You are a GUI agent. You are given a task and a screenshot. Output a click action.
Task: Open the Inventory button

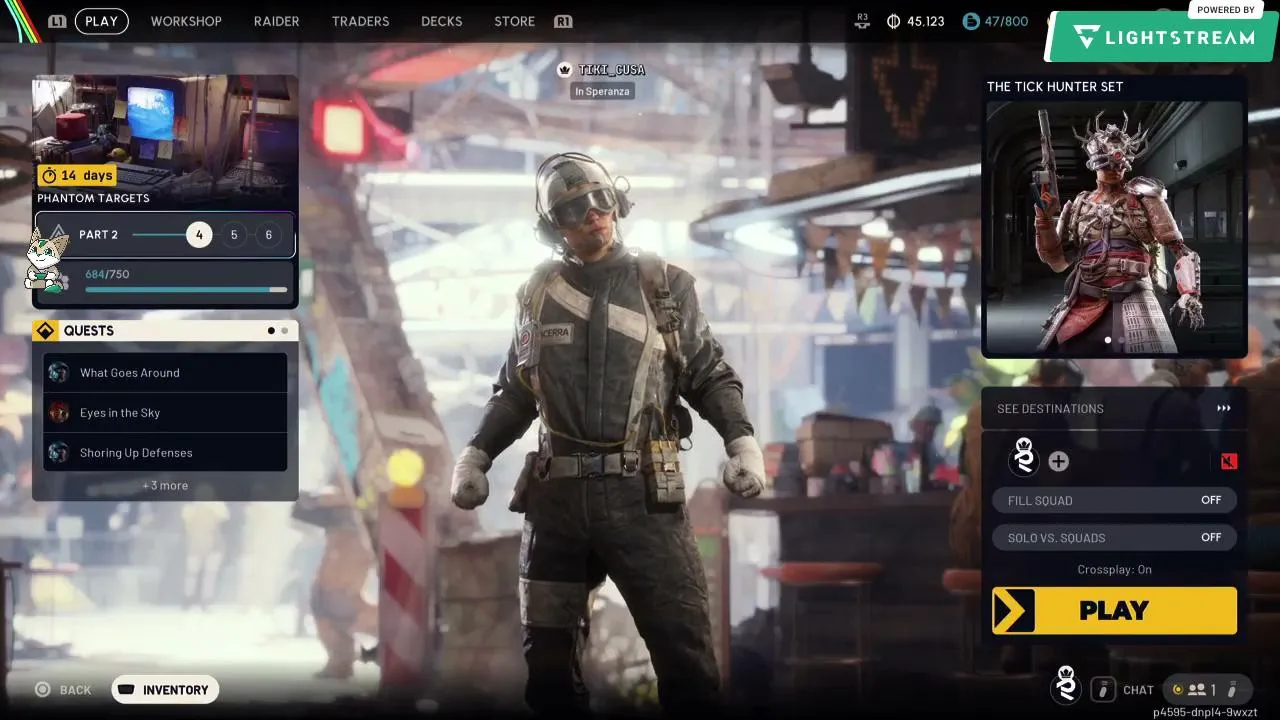point(165,690)
